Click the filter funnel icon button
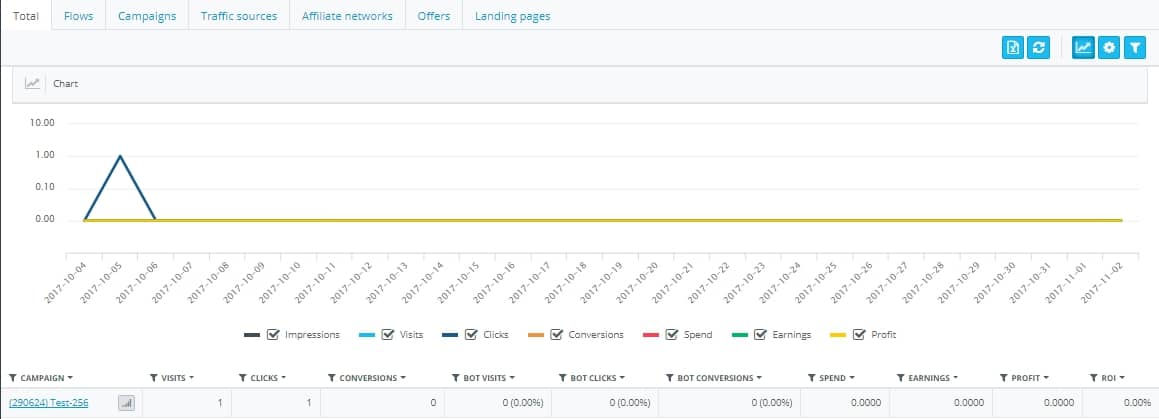 (x=1135, y=47)
